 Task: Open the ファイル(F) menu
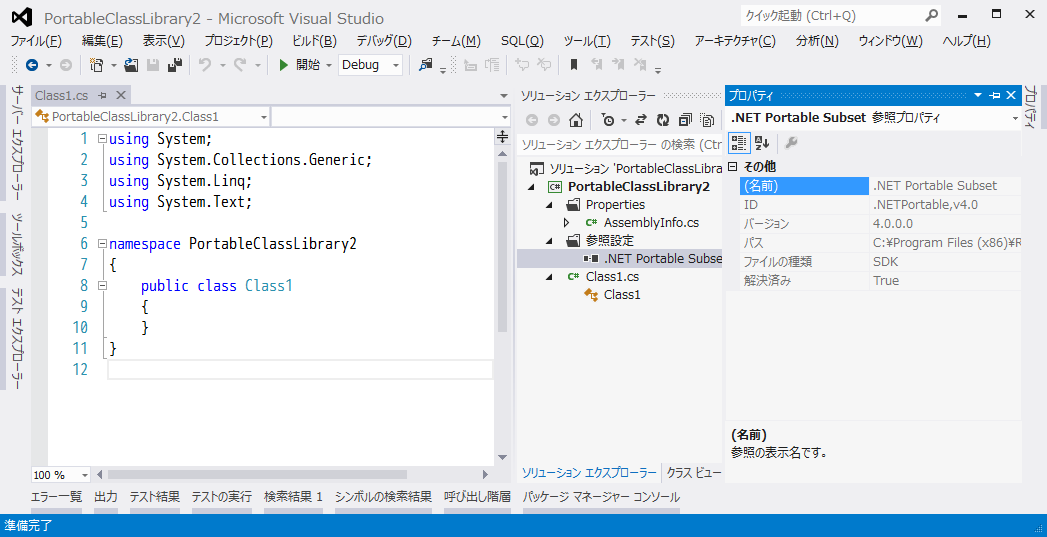tap(36, 41)
